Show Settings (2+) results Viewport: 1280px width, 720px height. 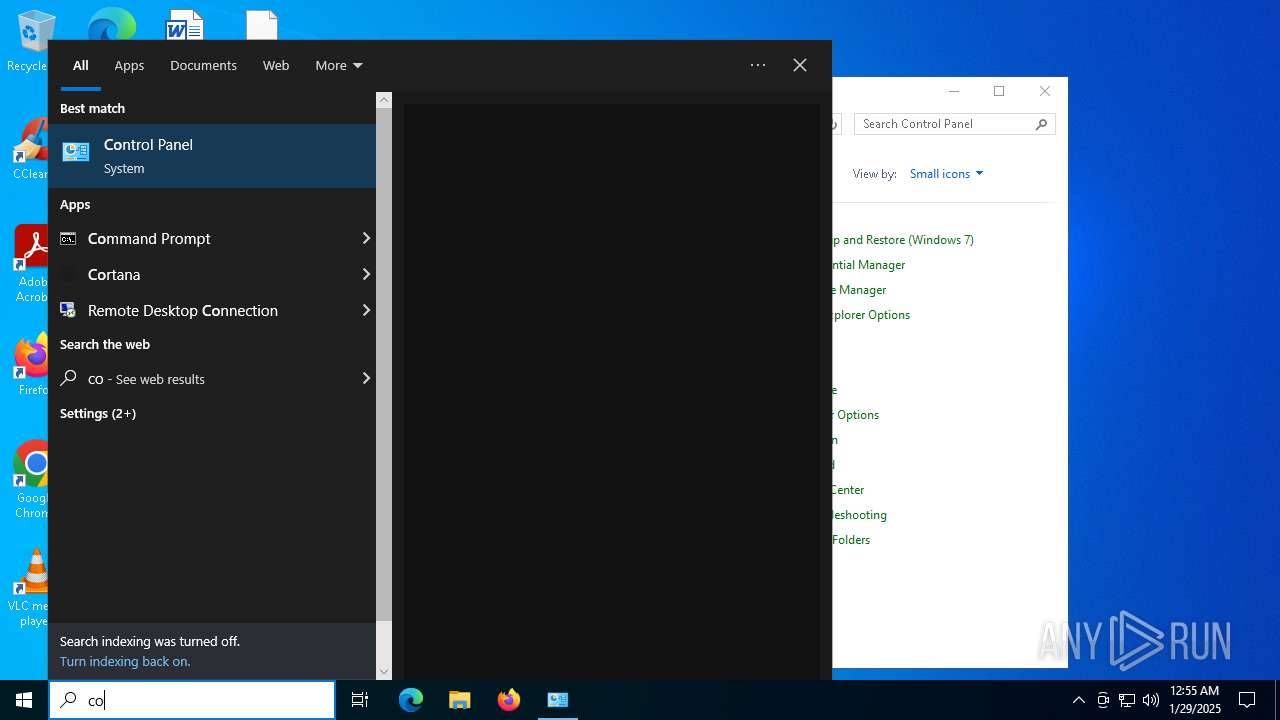click(98, 413)
